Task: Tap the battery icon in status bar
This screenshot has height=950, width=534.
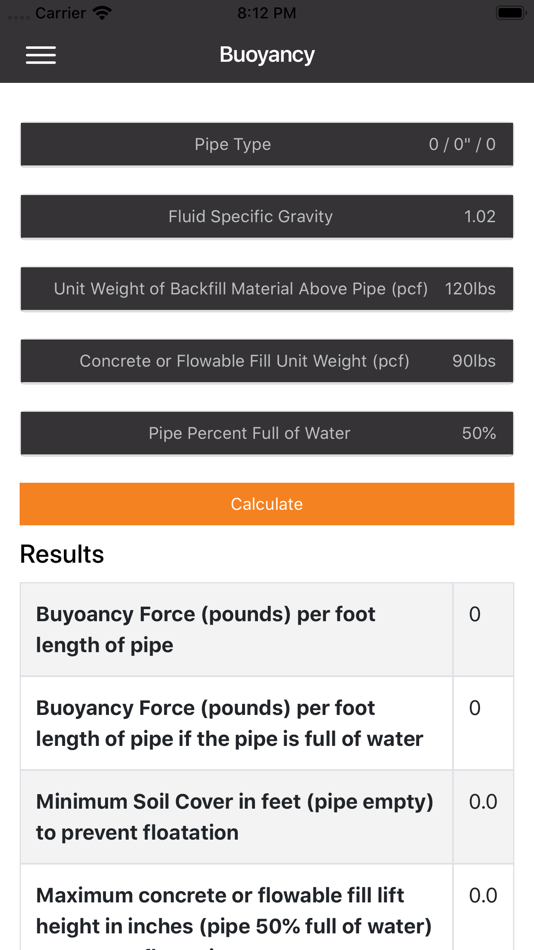Action: (510, 13)
